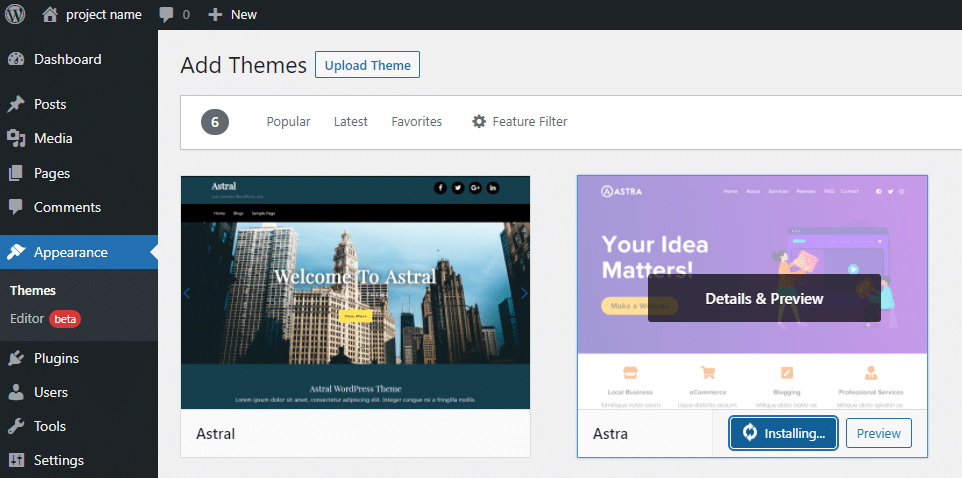Click the Plugins plug icon
This screenshot has height=478, width=962.
coord(16,358)
